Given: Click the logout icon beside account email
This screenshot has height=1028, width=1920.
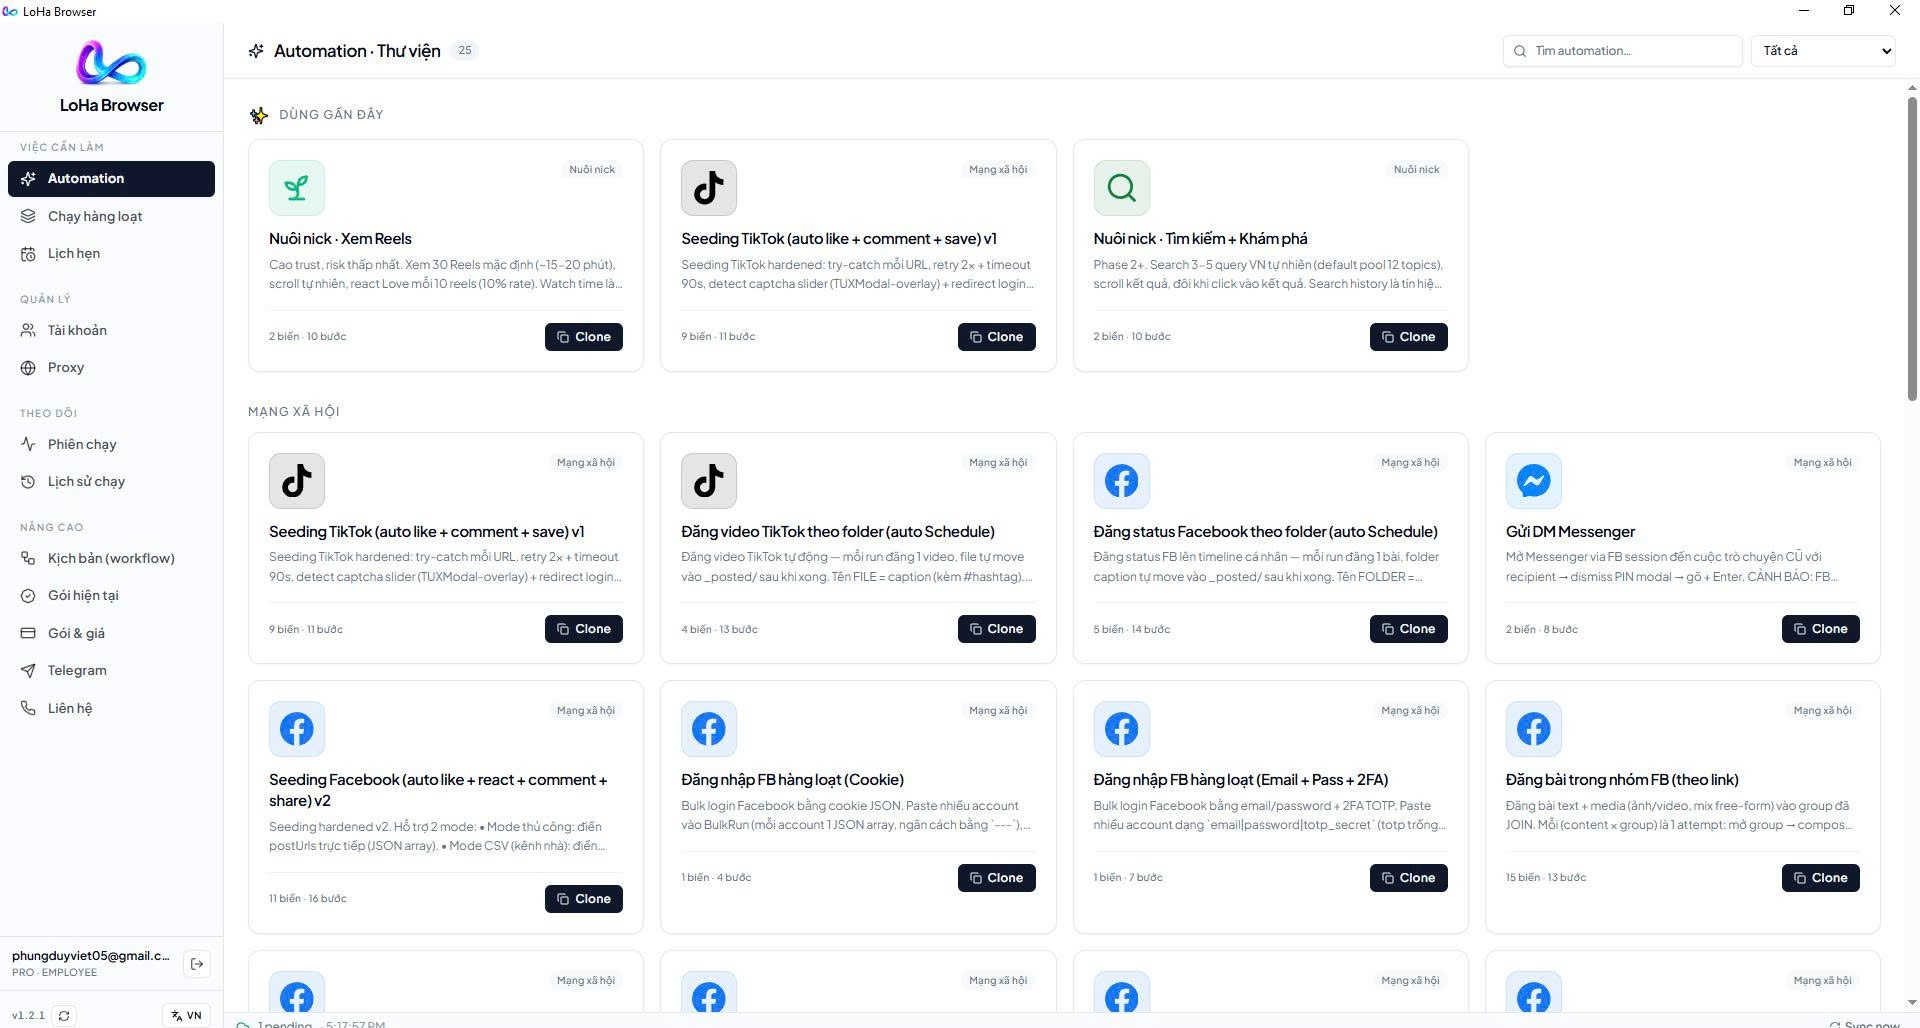Looking at the screenshot, I should (197, 964).
